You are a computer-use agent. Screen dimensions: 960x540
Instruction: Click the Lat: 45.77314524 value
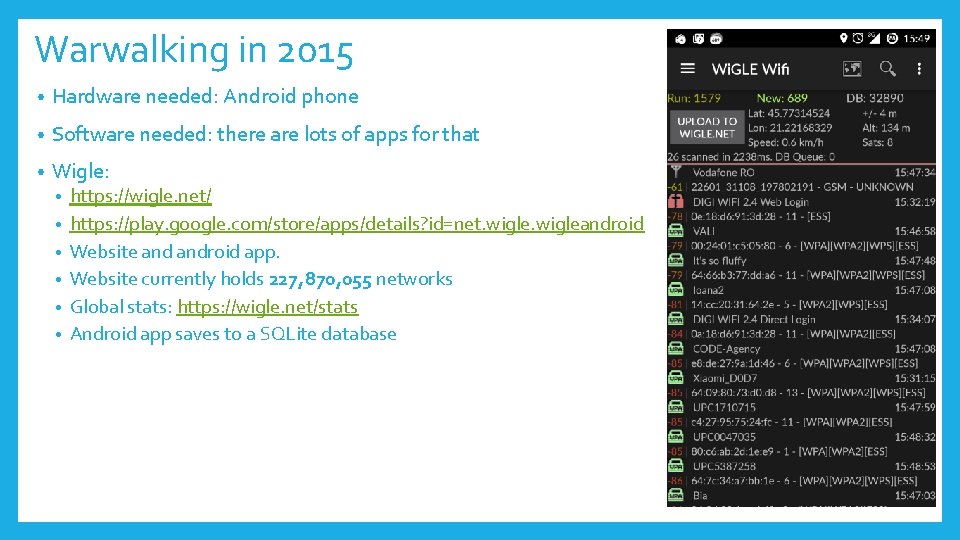click(789, 113)
